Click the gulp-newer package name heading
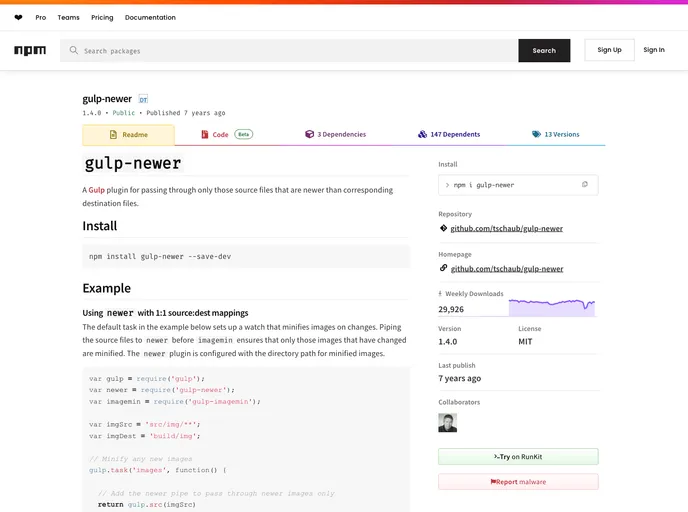The image size is (688, 512). (x=107, y=99)
